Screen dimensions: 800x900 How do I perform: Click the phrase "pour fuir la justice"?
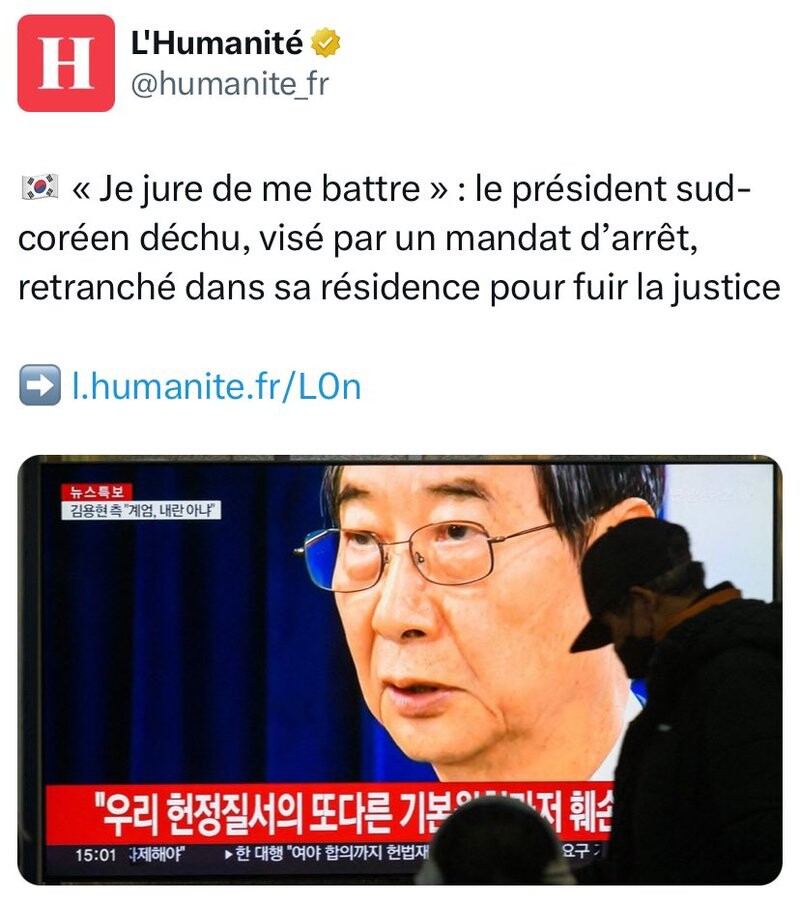click(x=635, y=287)
